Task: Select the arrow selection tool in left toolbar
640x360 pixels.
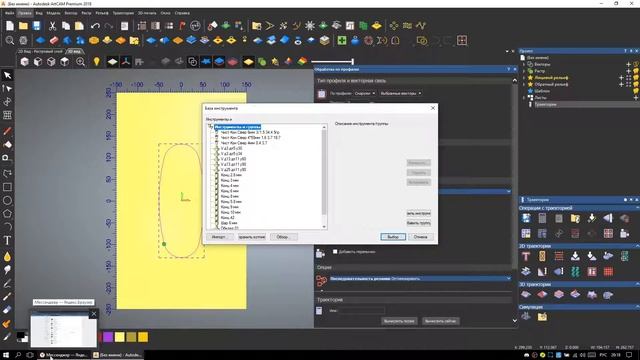Action: [7, 75]
